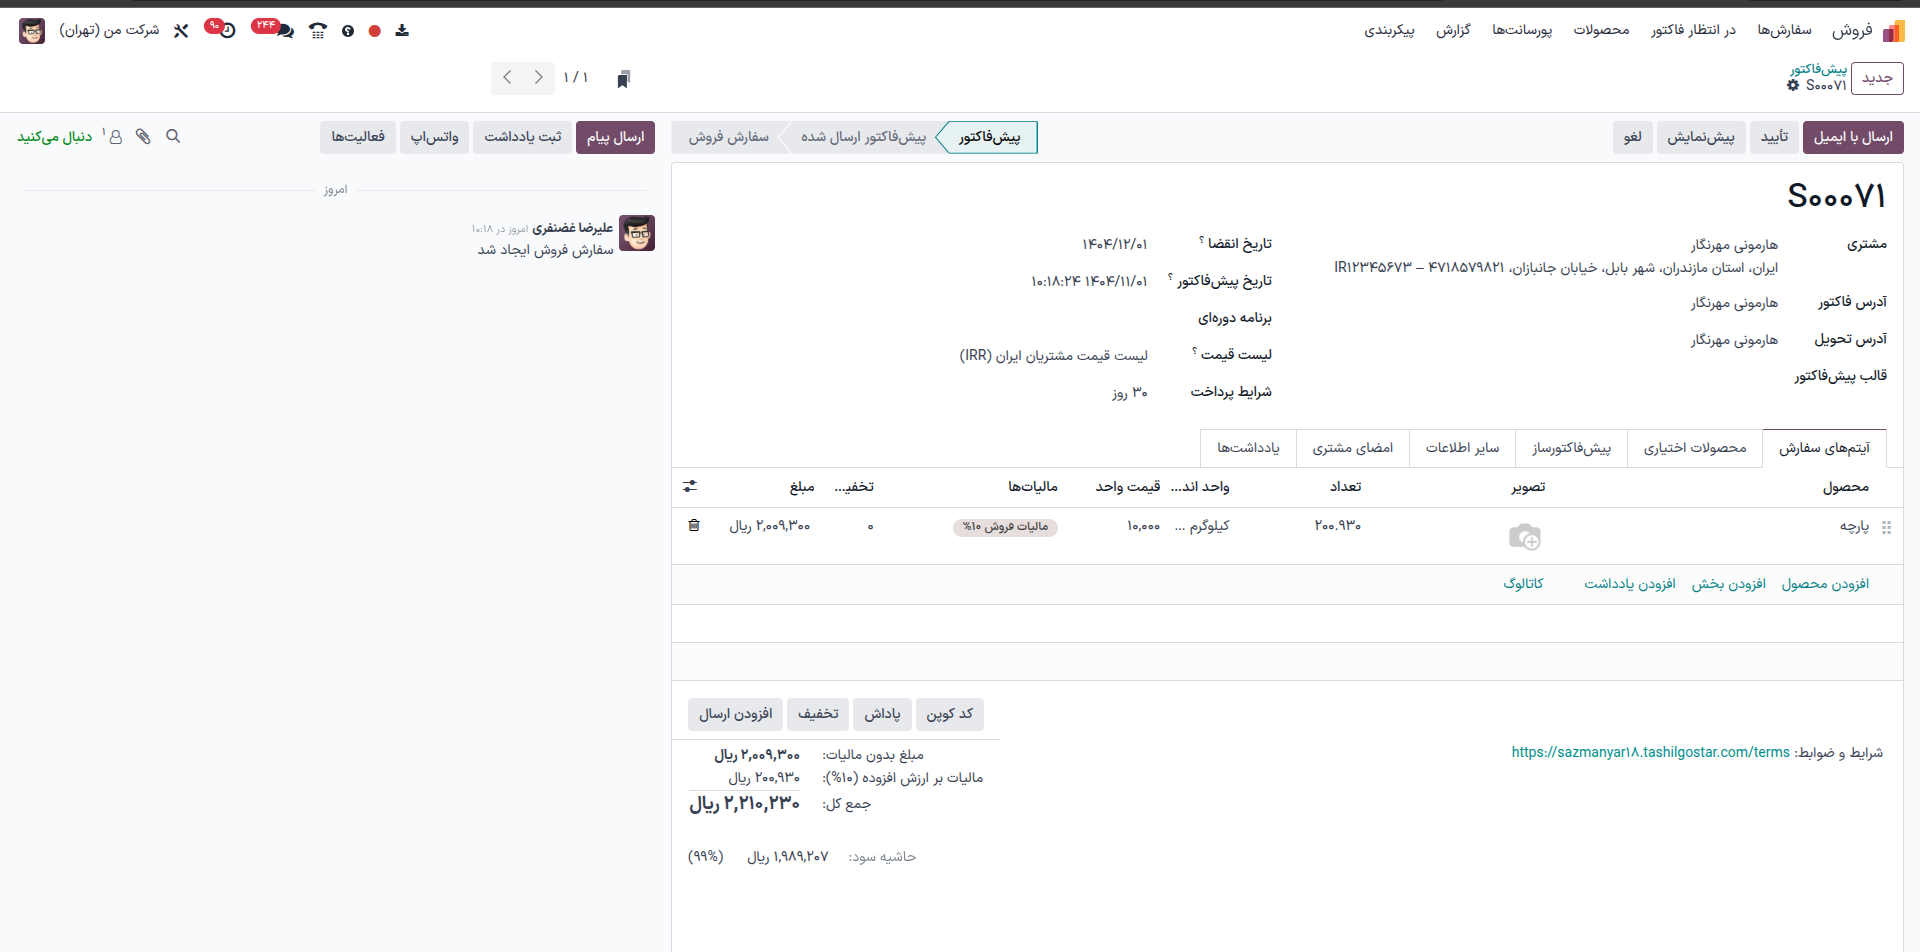Click the VoIP phone icon in top bar

[x=318, y=31]
